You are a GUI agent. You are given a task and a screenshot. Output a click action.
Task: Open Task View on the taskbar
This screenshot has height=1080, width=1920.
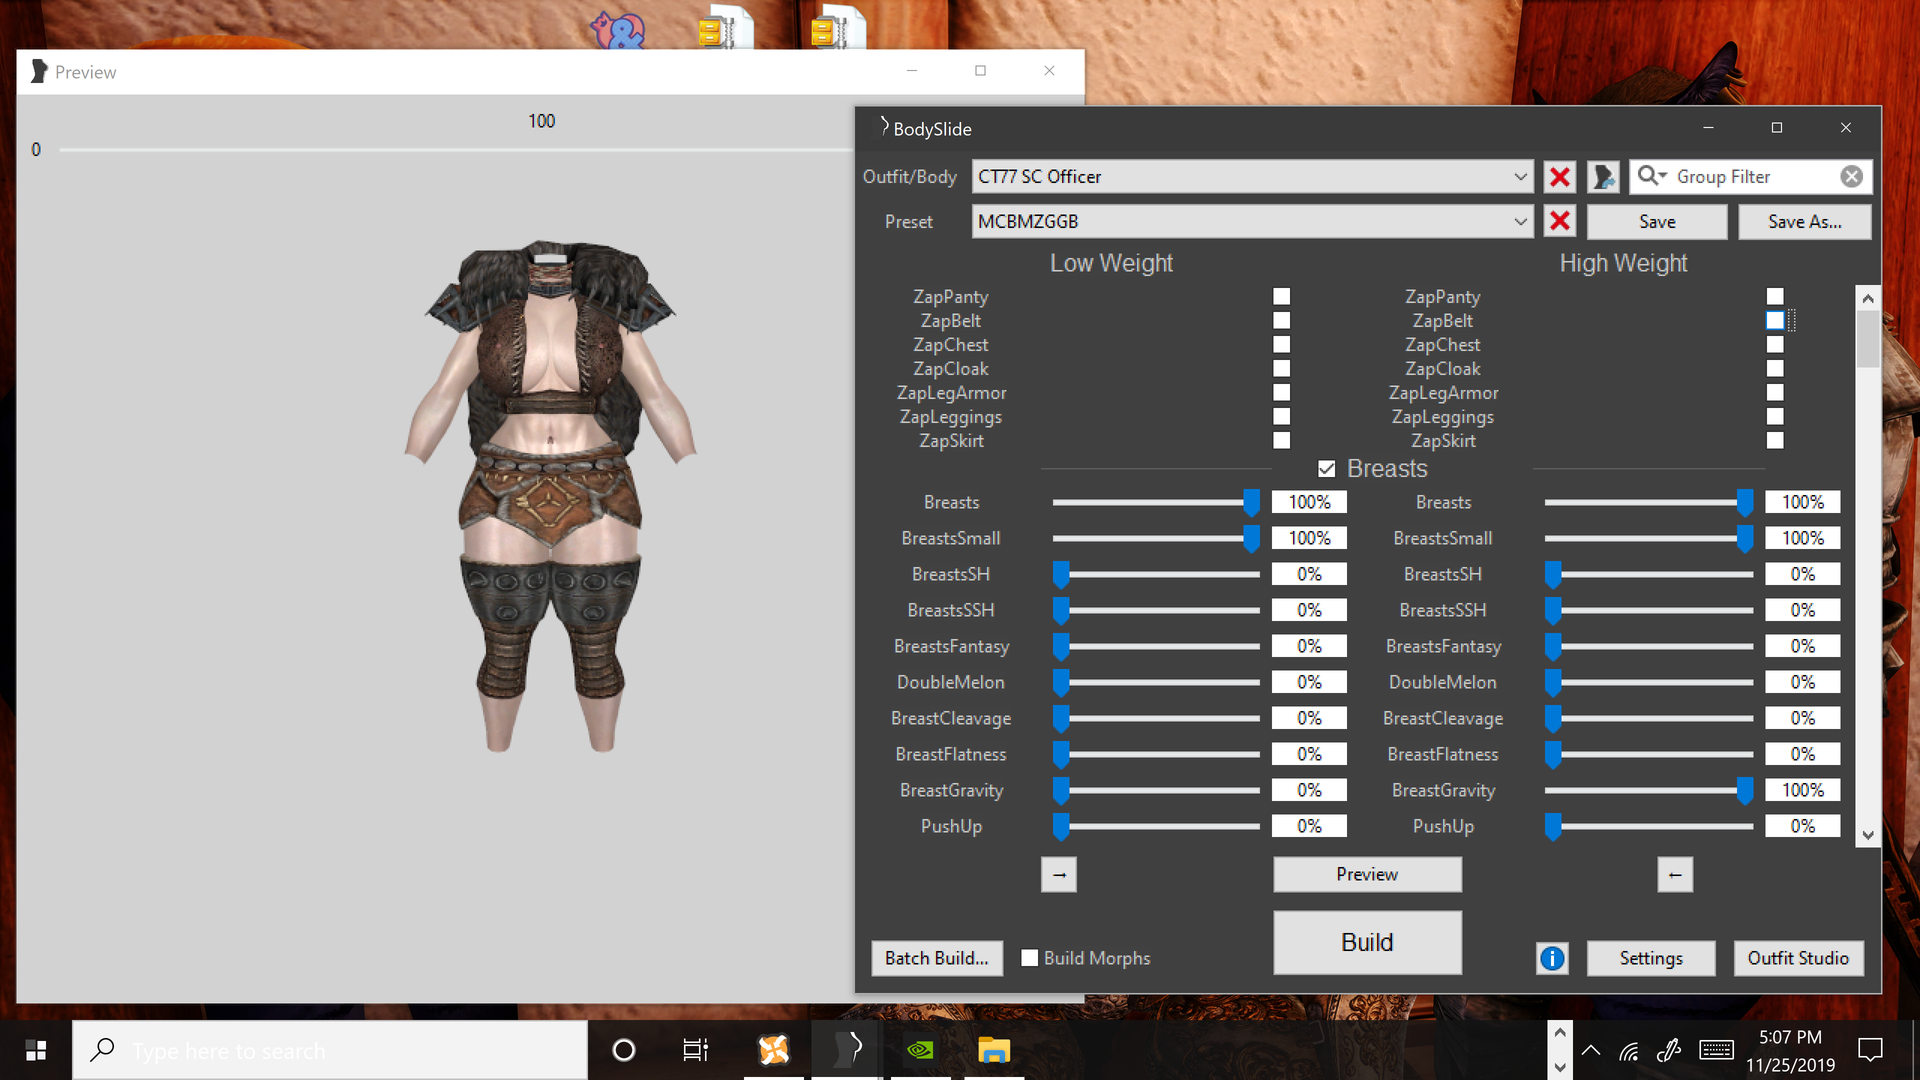695,1050
